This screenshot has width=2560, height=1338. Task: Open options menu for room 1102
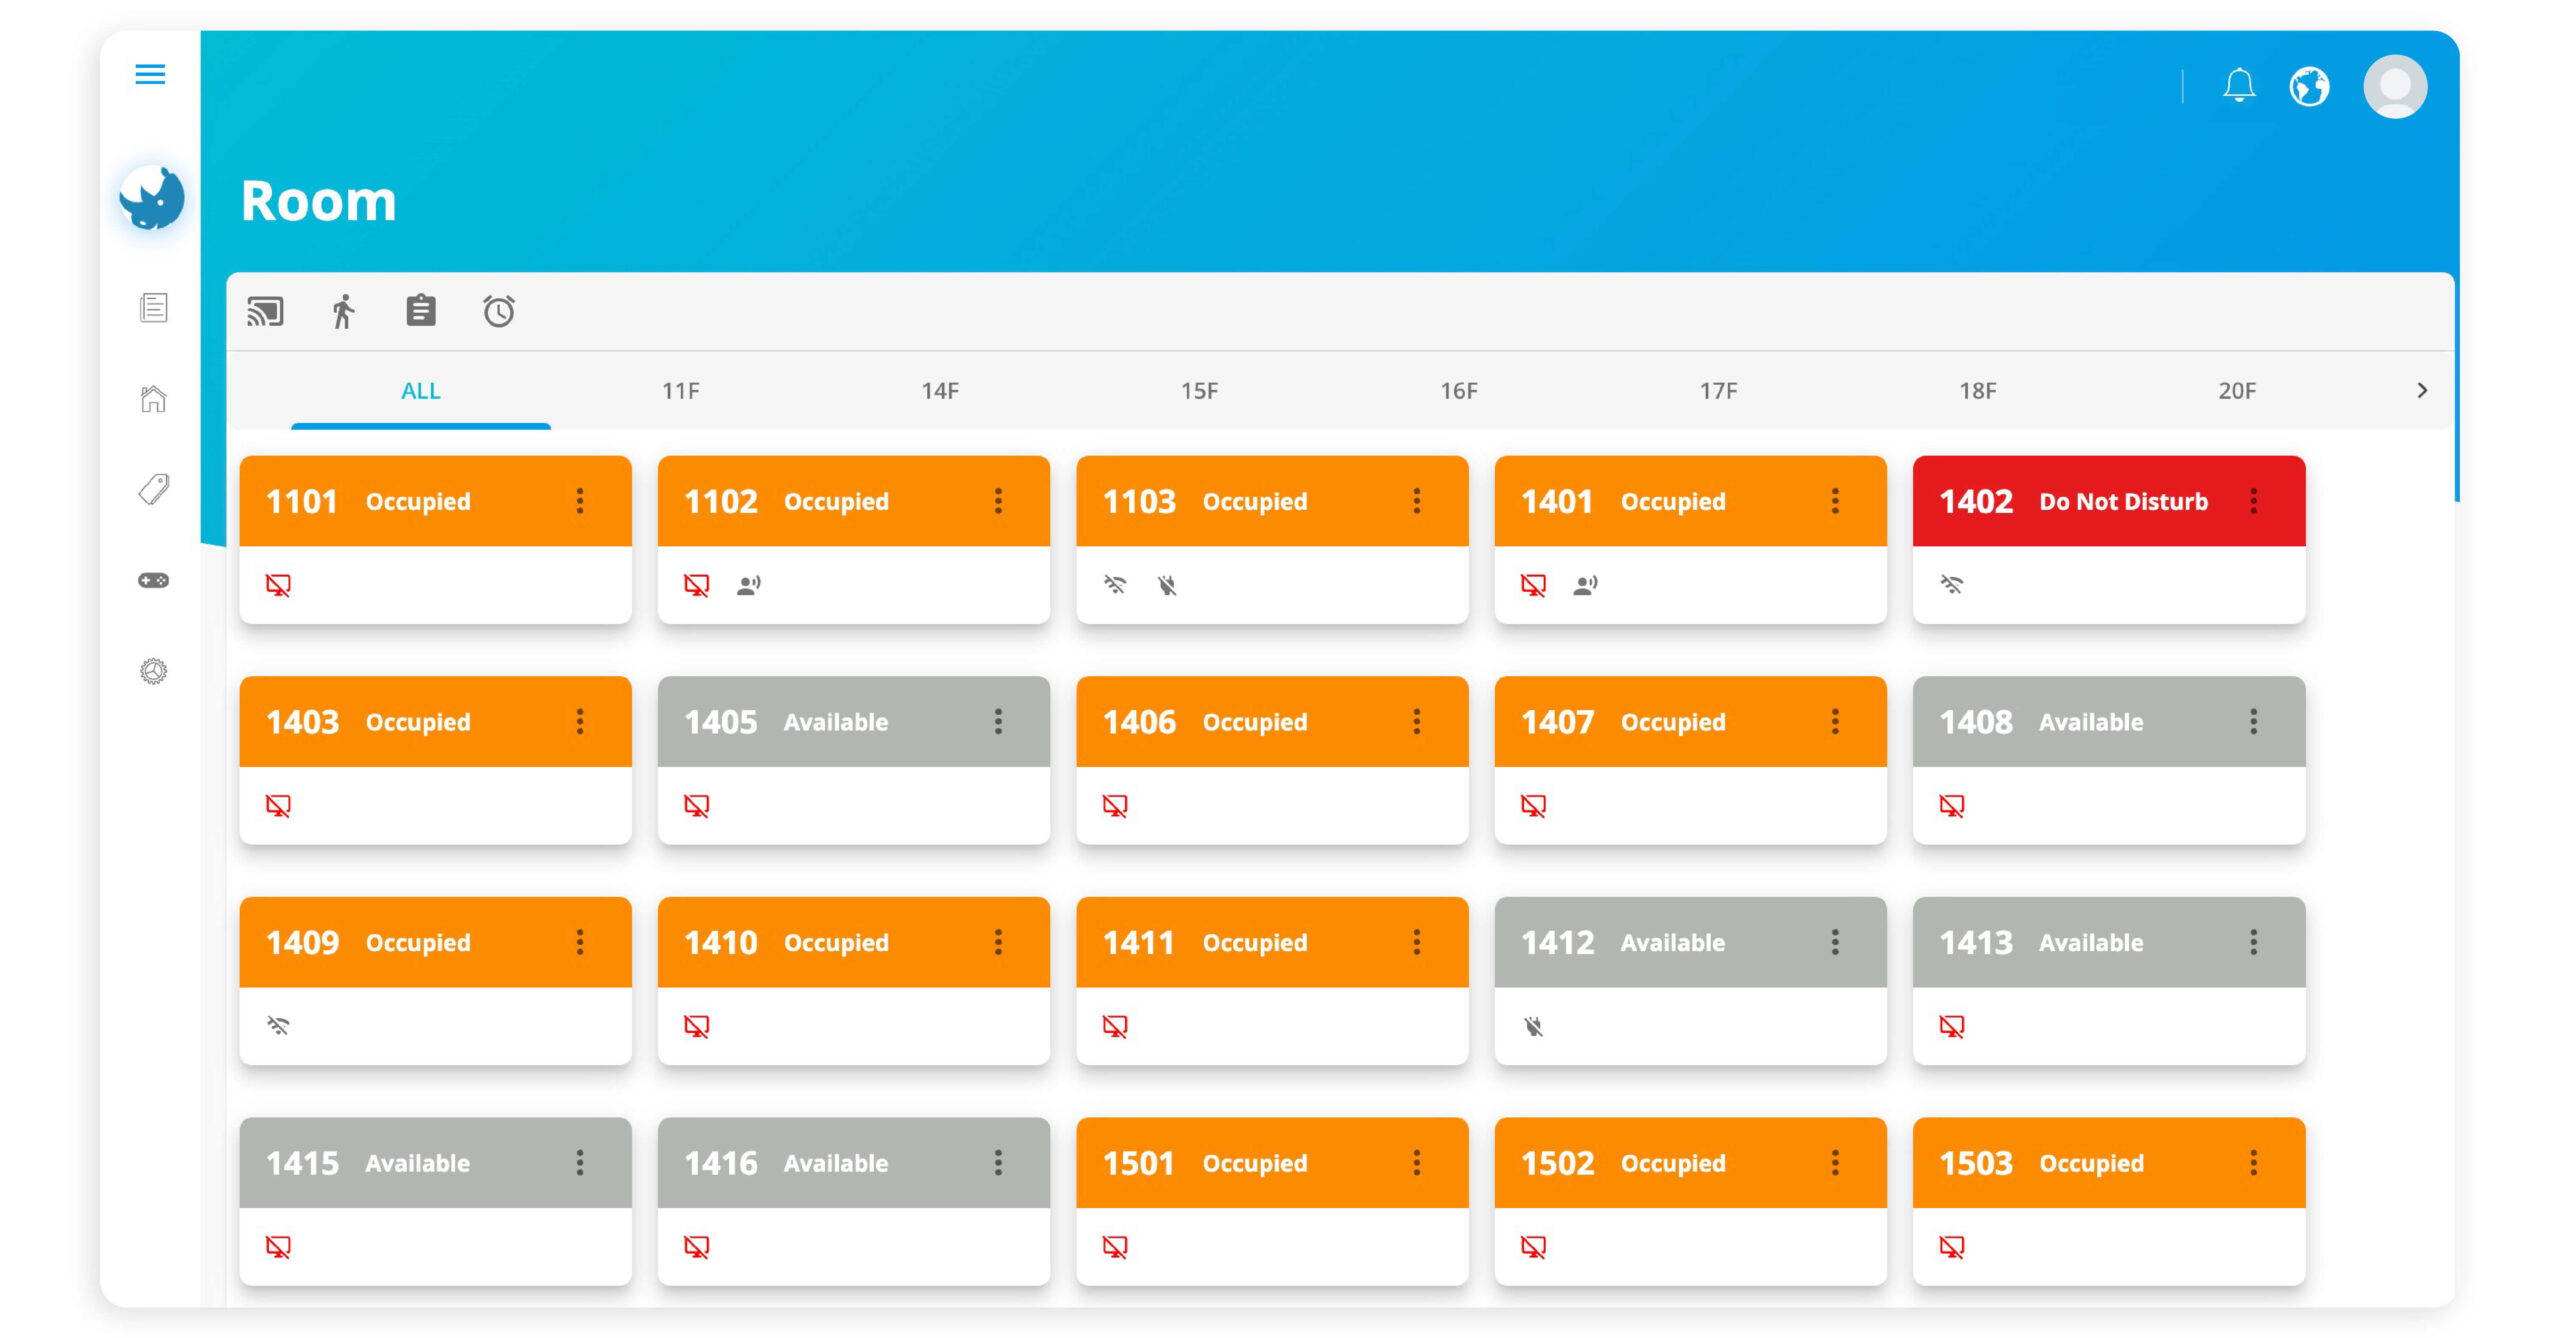[x=998, y=501]
